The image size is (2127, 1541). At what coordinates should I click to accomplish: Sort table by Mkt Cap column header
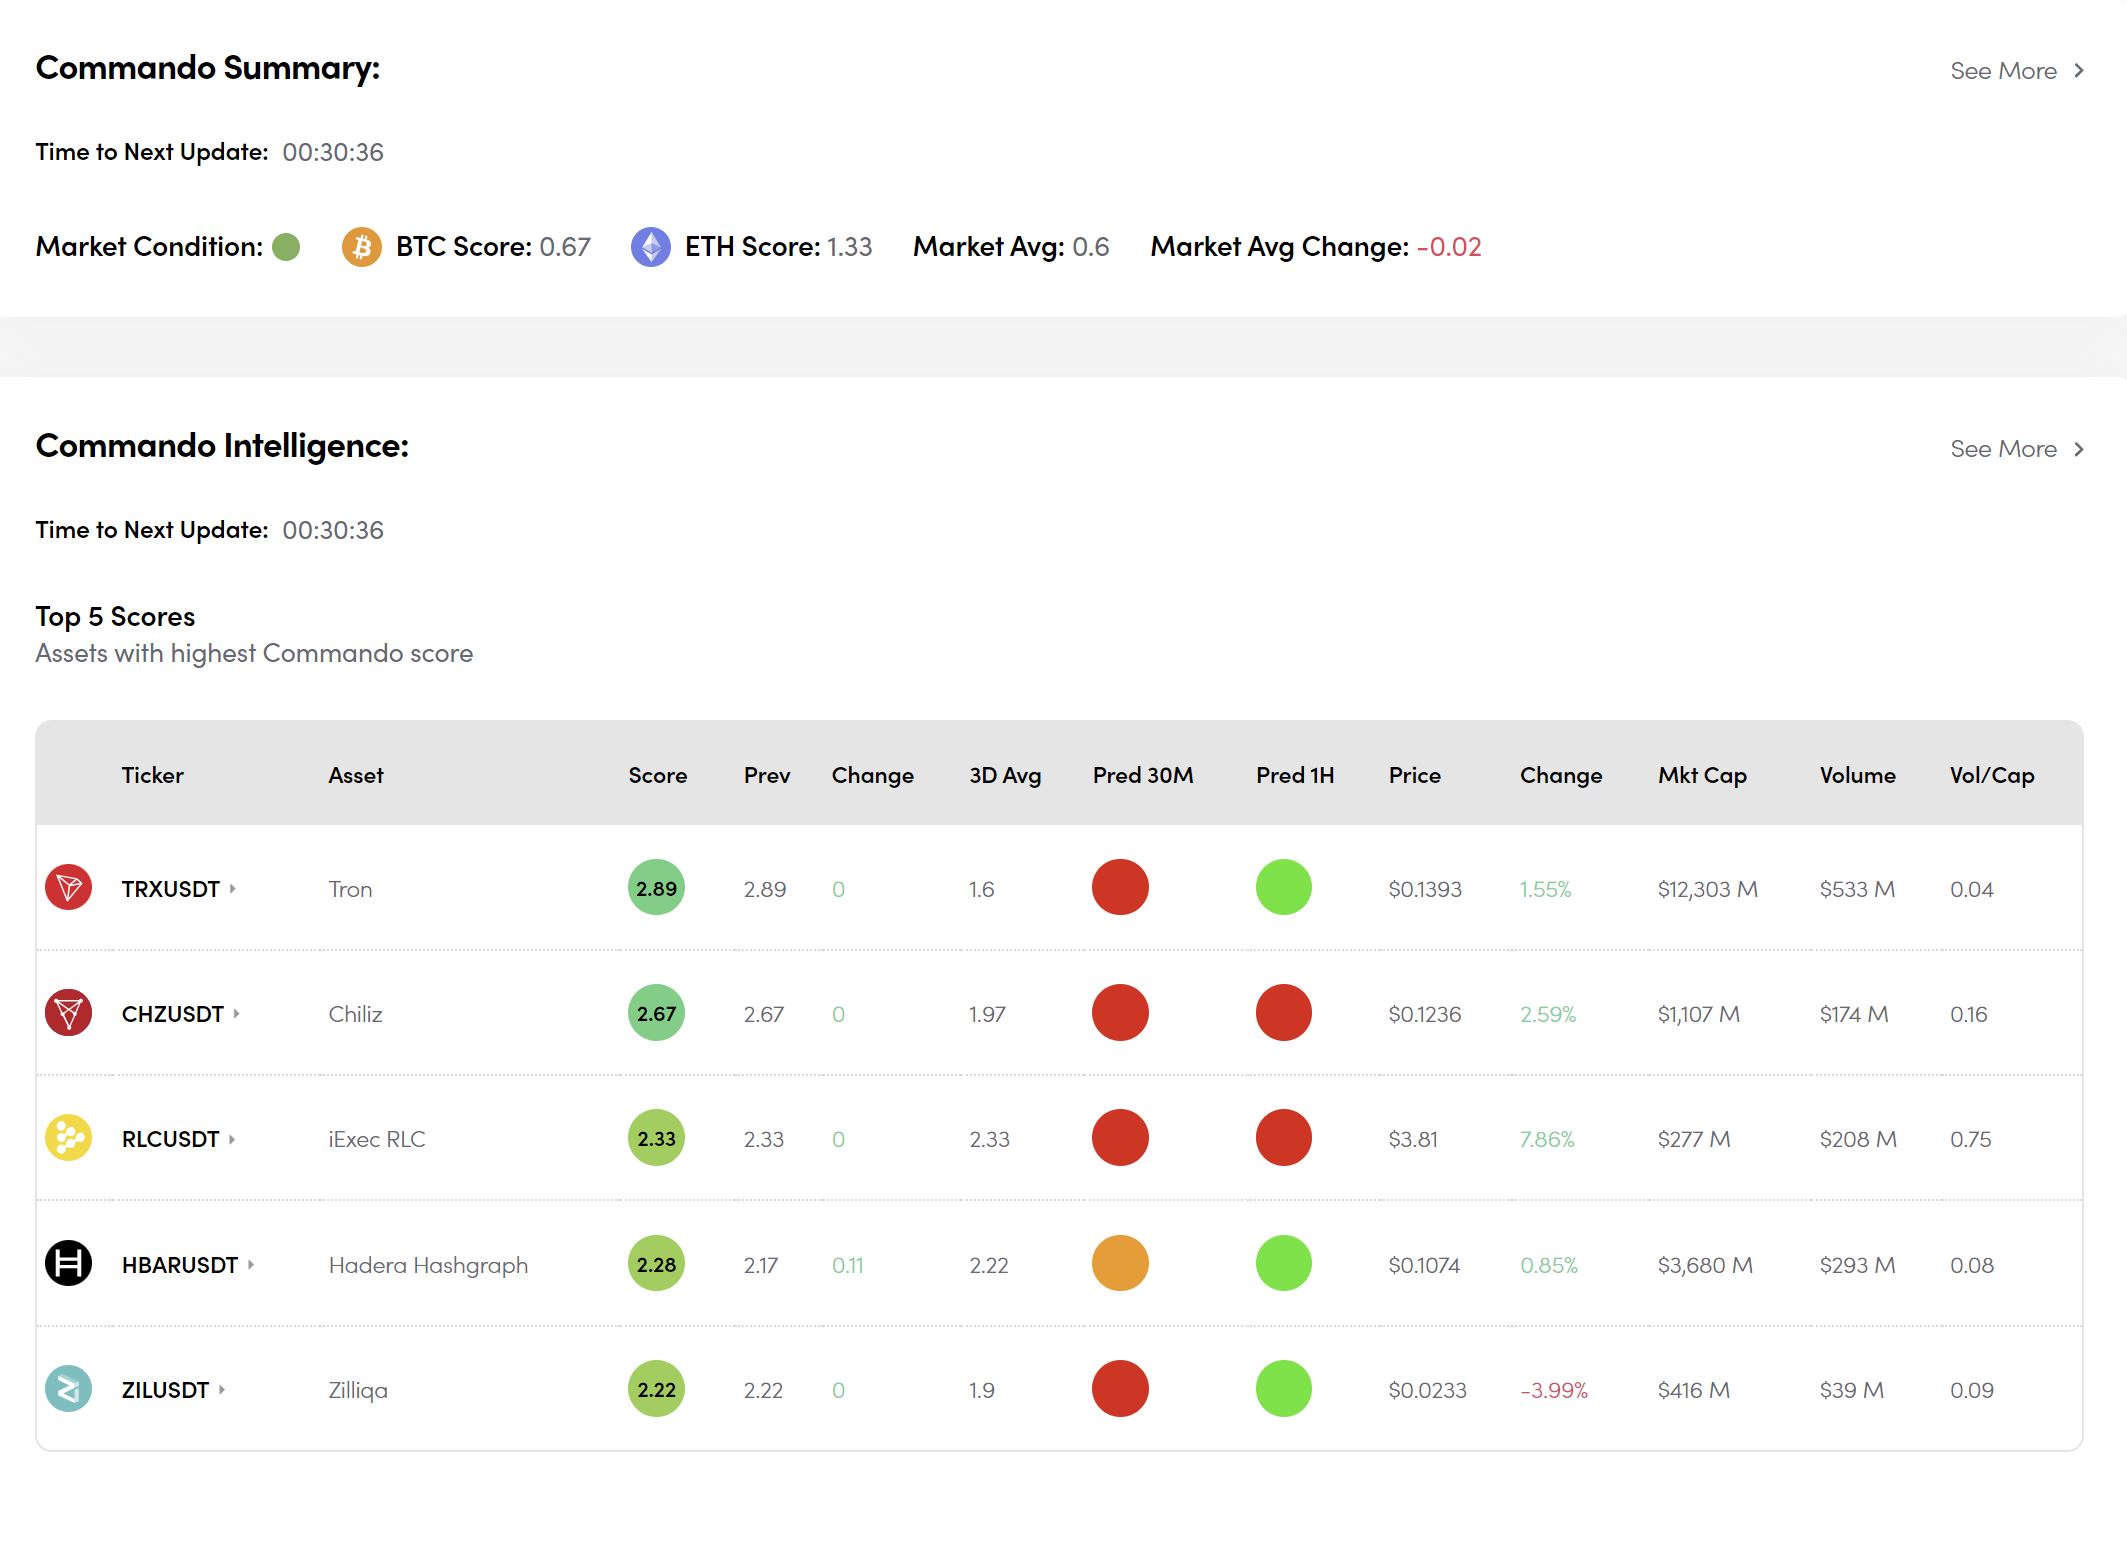click(x=1701, y=775)
